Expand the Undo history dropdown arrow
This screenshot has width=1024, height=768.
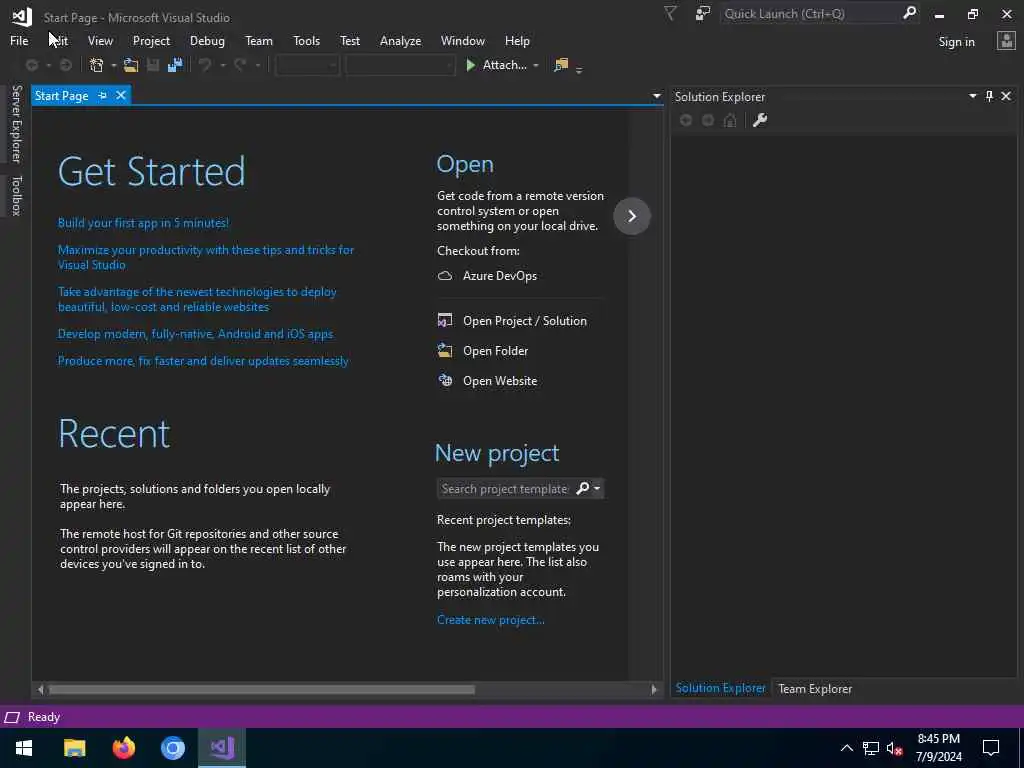tap(222, 65)
